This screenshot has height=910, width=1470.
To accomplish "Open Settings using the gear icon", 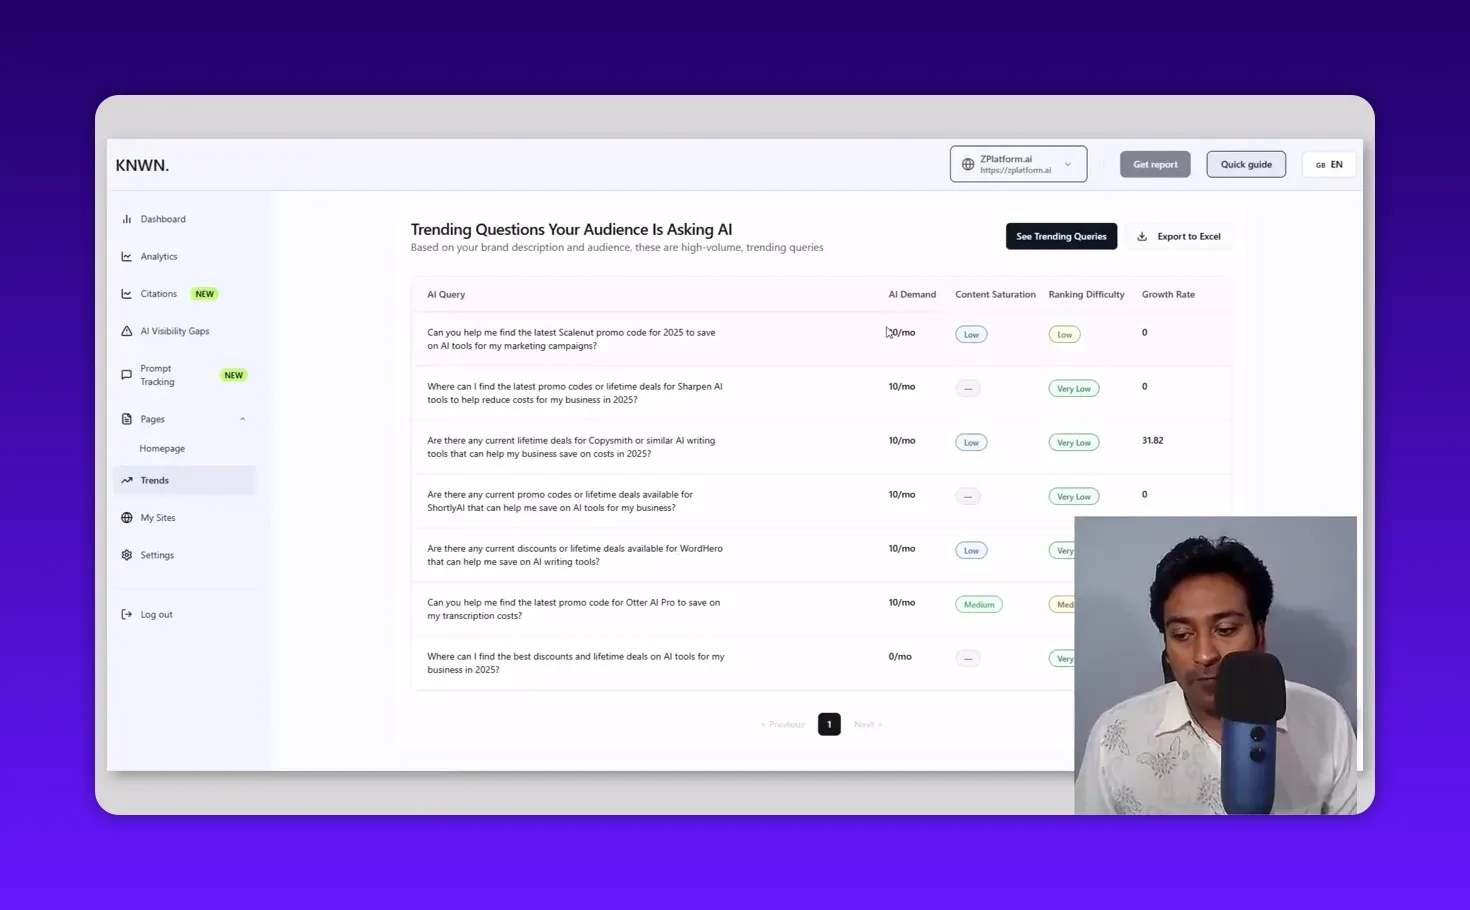I will coord(127,554).
